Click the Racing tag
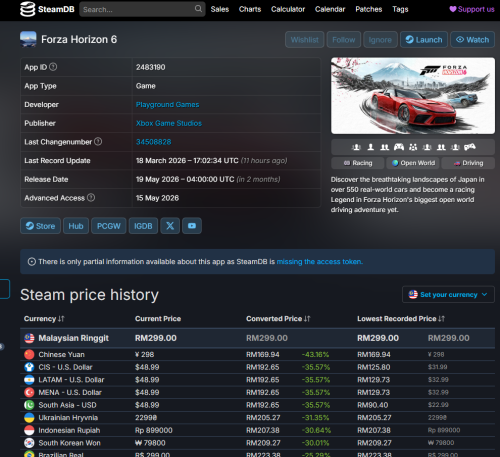500x457 pixels. click(358, 163)
